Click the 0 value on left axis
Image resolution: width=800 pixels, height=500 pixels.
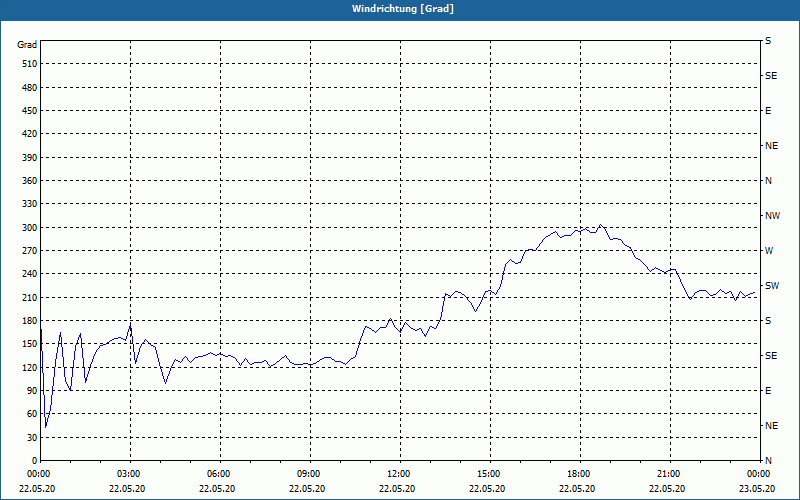[35, 461]
